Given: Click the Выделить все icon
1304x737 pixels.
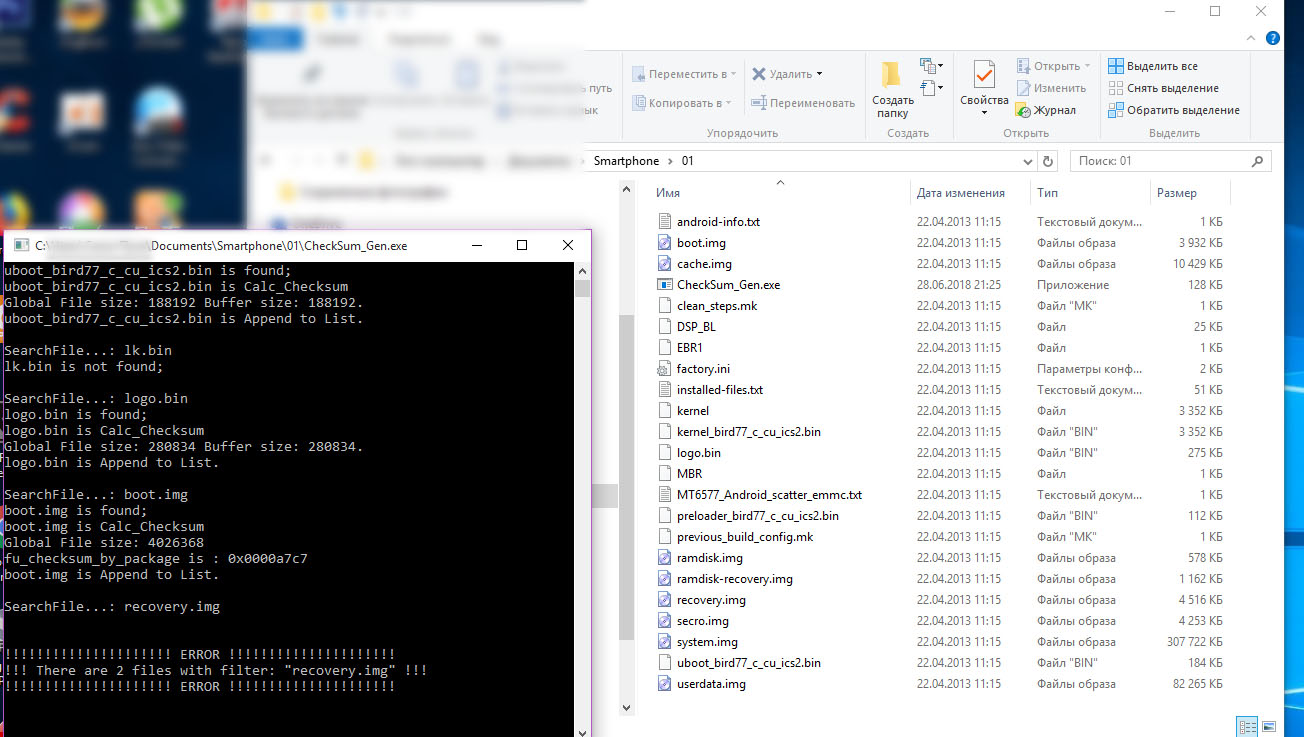Looking at the screenshot, I should (1116, 66).
